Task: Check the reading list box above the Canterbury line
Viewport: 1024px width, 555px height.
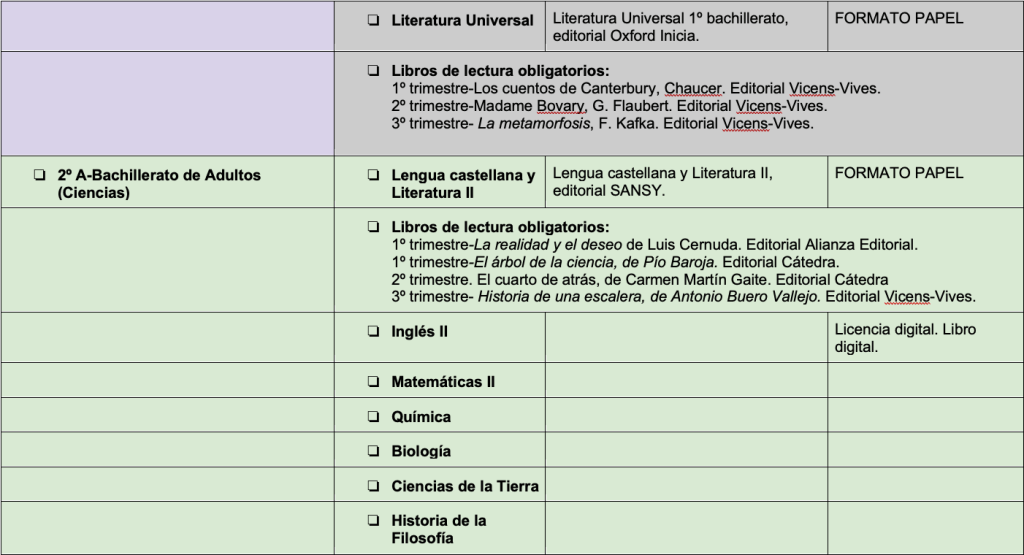Action: point(373,72)
